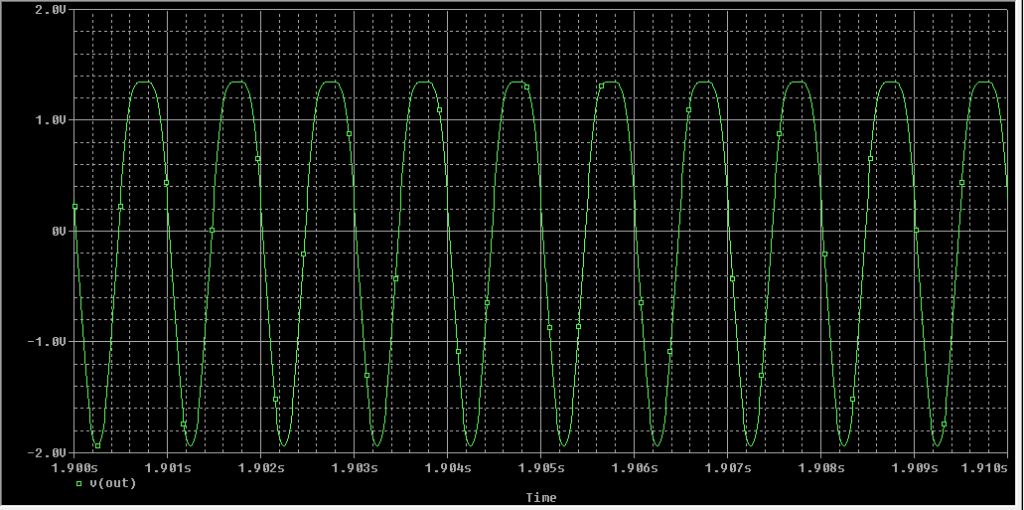1024x510 pixels.
Task: Select the 1.905s time axis label
Action: (x=540, y=467)
